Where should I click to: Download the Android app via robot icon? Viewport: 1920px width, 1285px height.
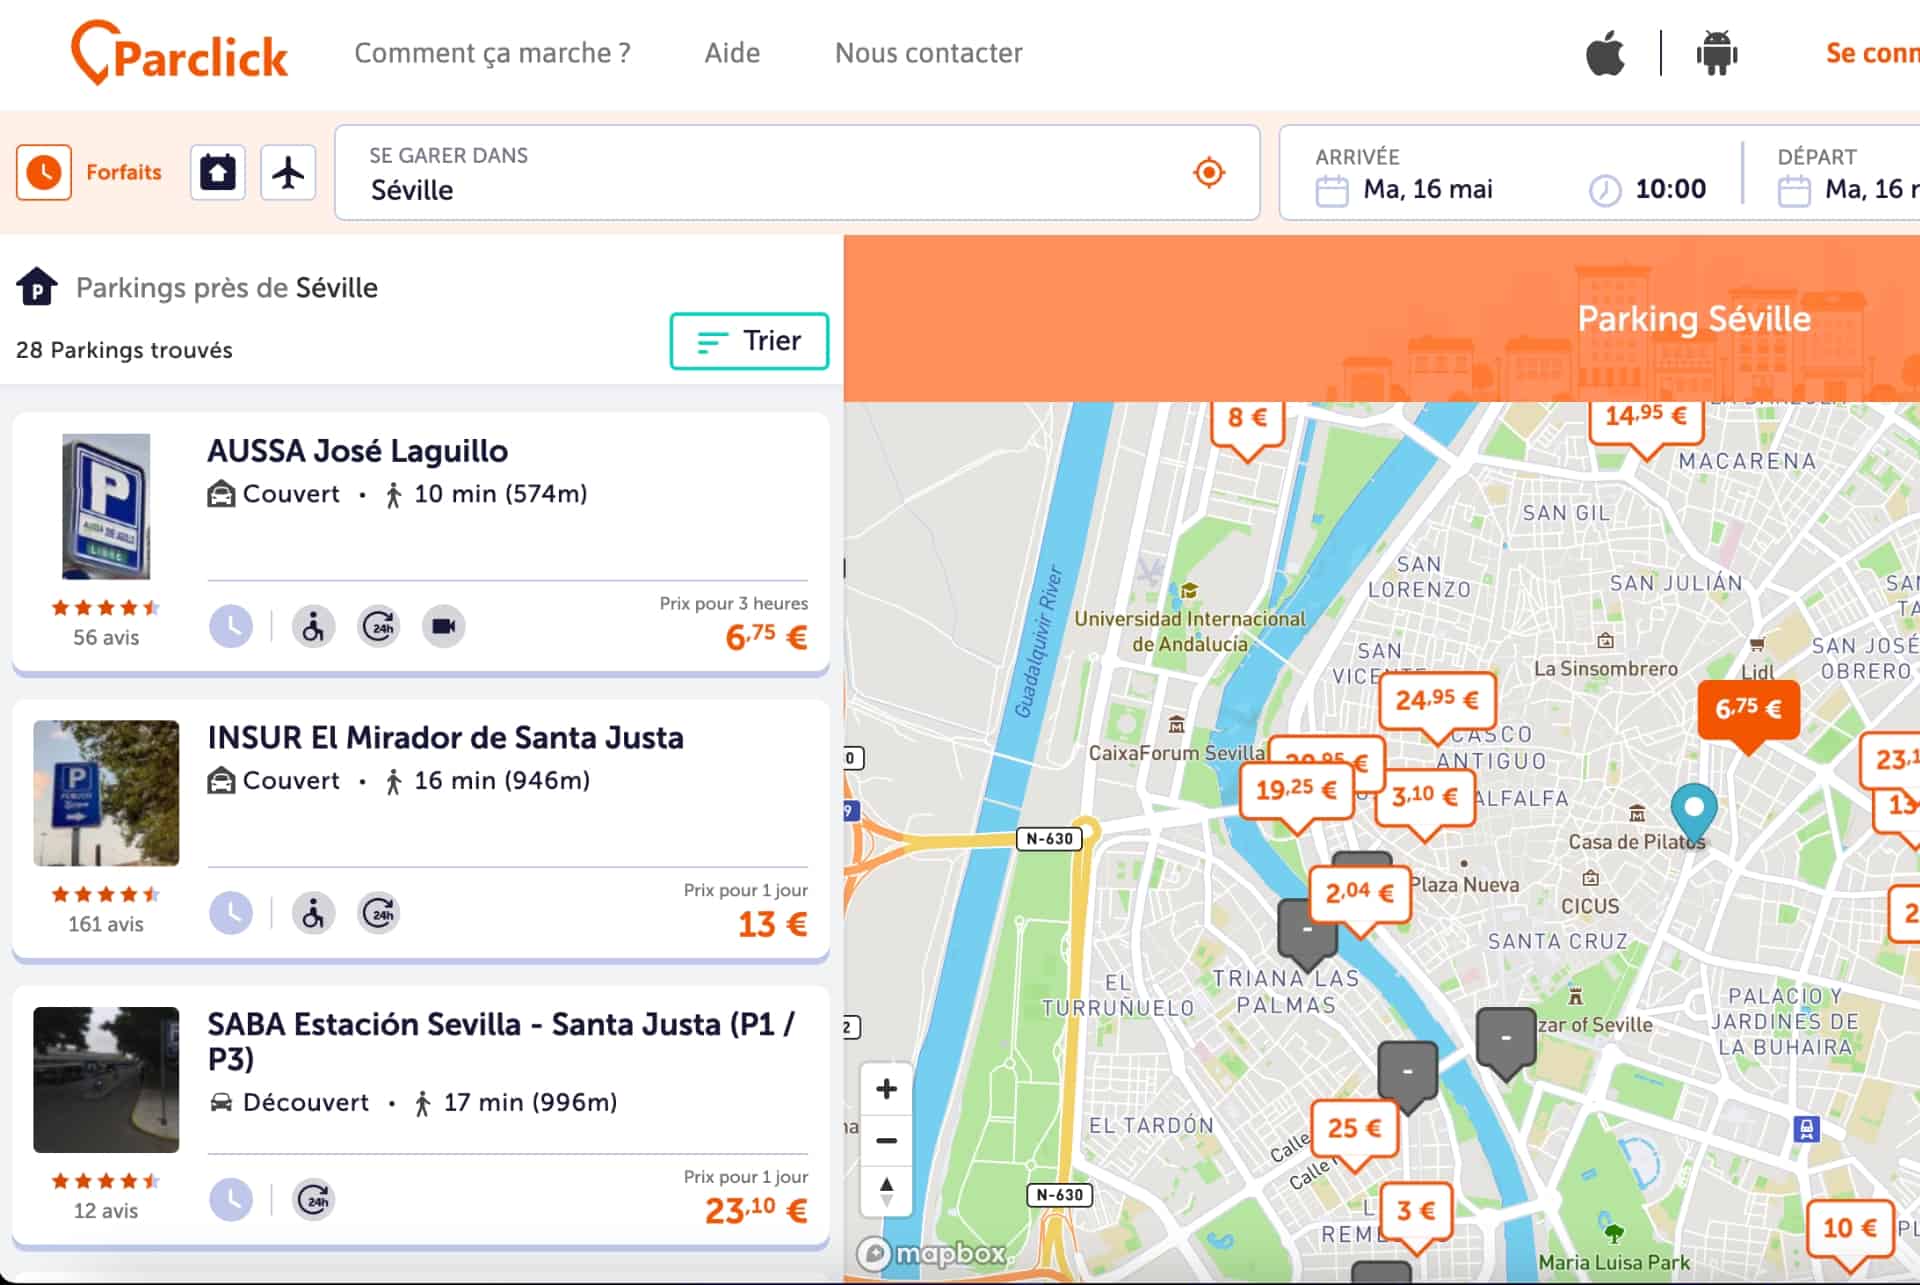pos(1716,53)
